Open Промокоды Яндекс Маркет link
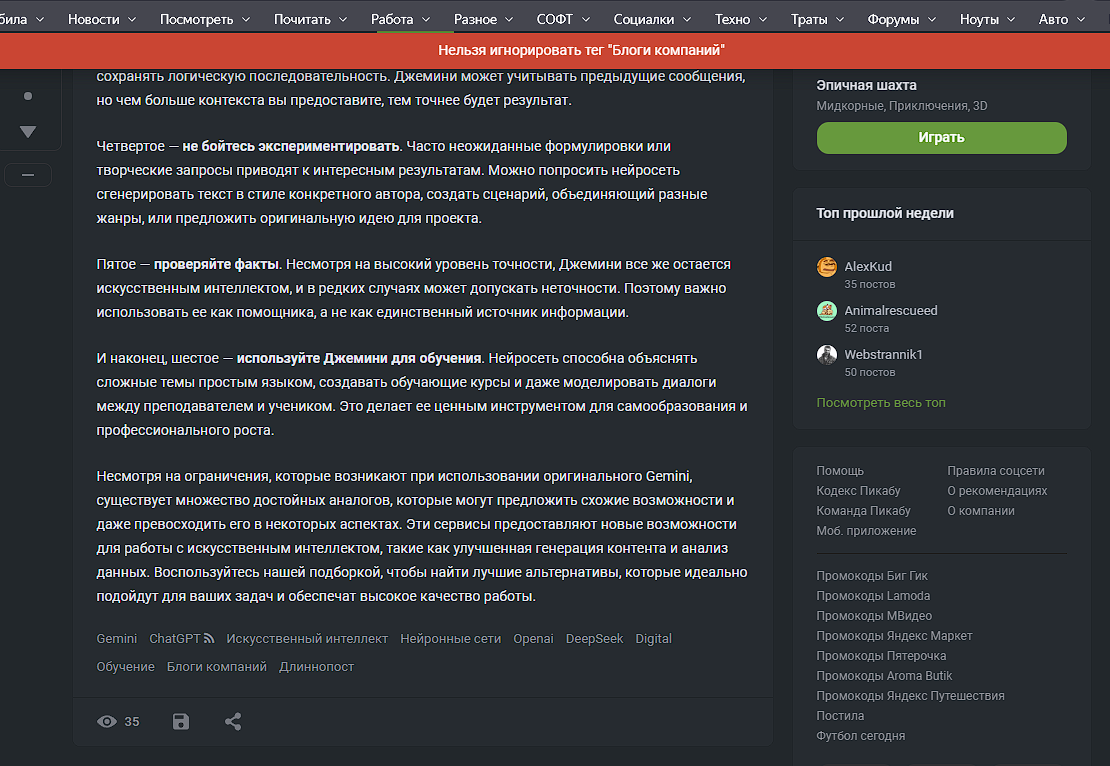The image size is (1110, 766). [894, 636]
